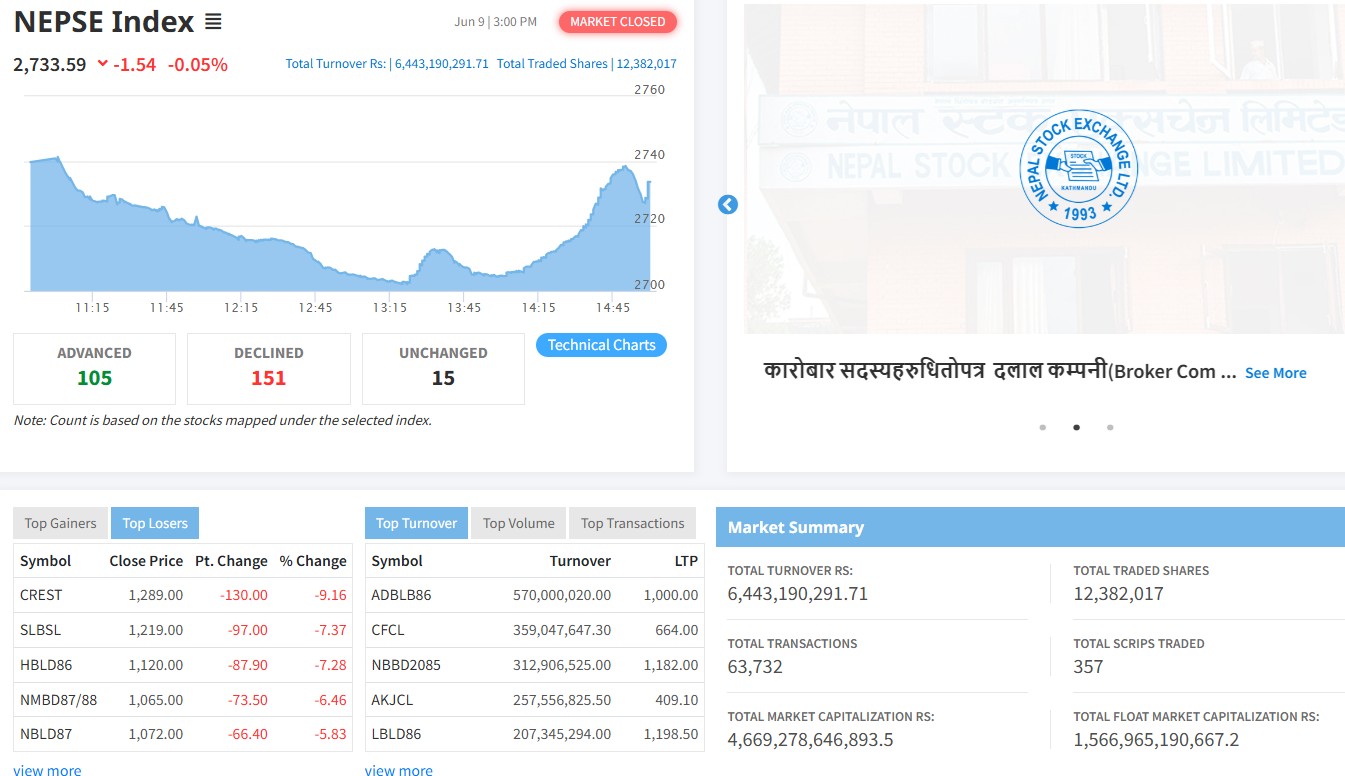Switch to the Top Volume tab
The image size is (1345, 776).
click(518, 523)
